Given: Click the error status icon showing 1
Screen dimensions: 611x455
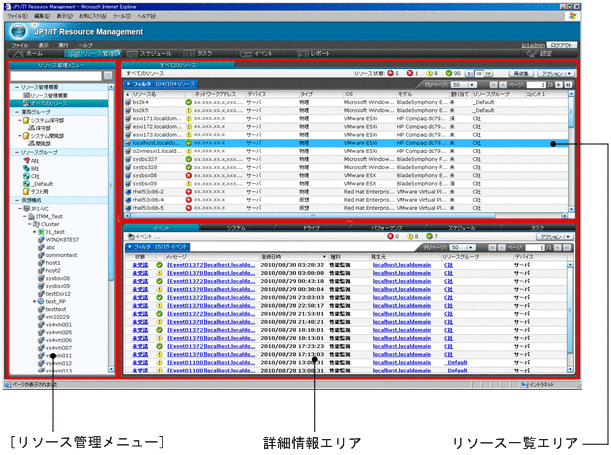Looking at the screenshot, I should [410, 73].
